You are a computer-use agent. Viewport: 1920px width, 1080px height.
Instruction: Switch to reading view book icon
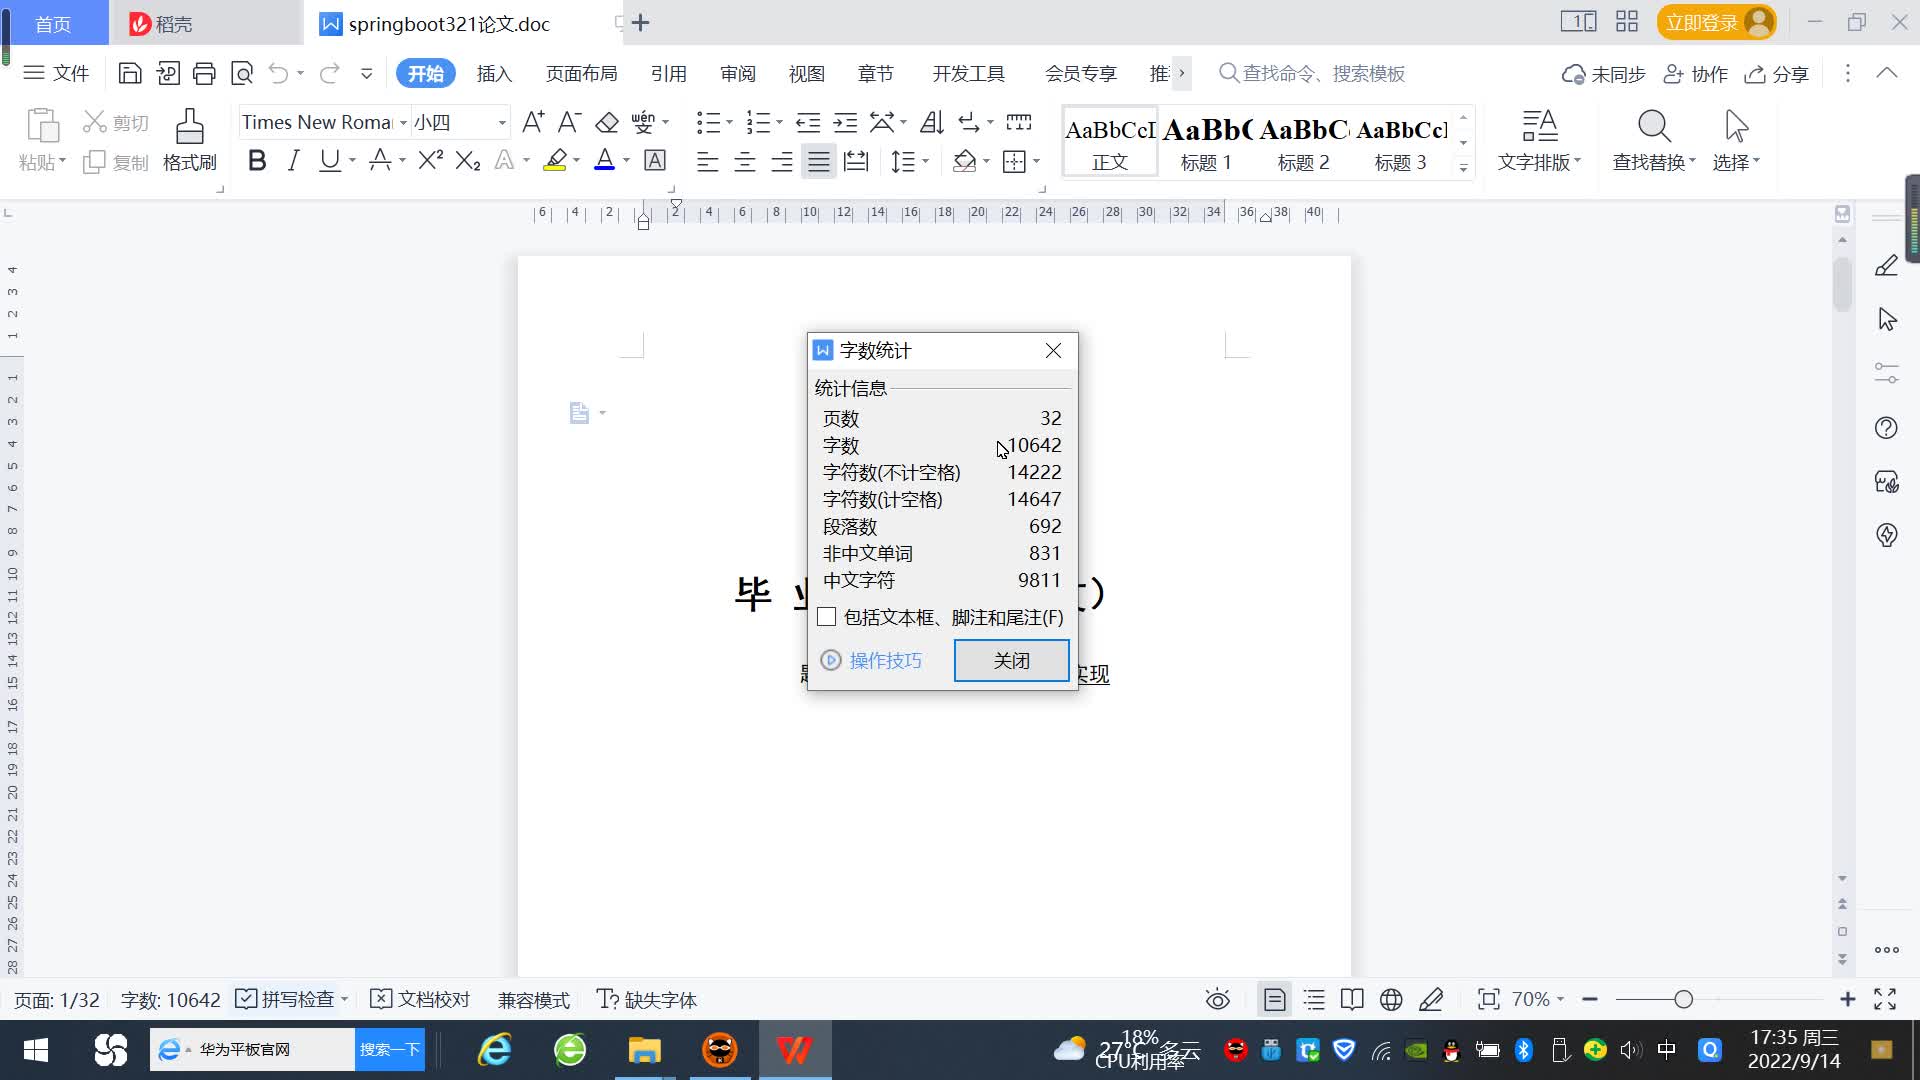point(1352,999)
